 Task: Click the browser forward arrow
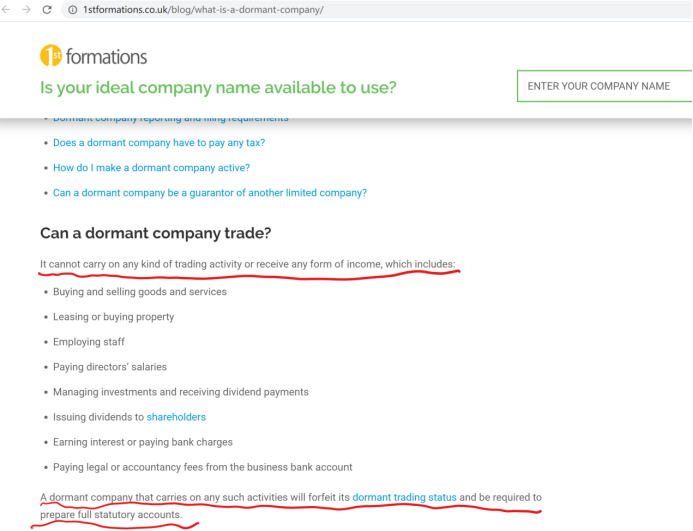click(x=27, y=9)
